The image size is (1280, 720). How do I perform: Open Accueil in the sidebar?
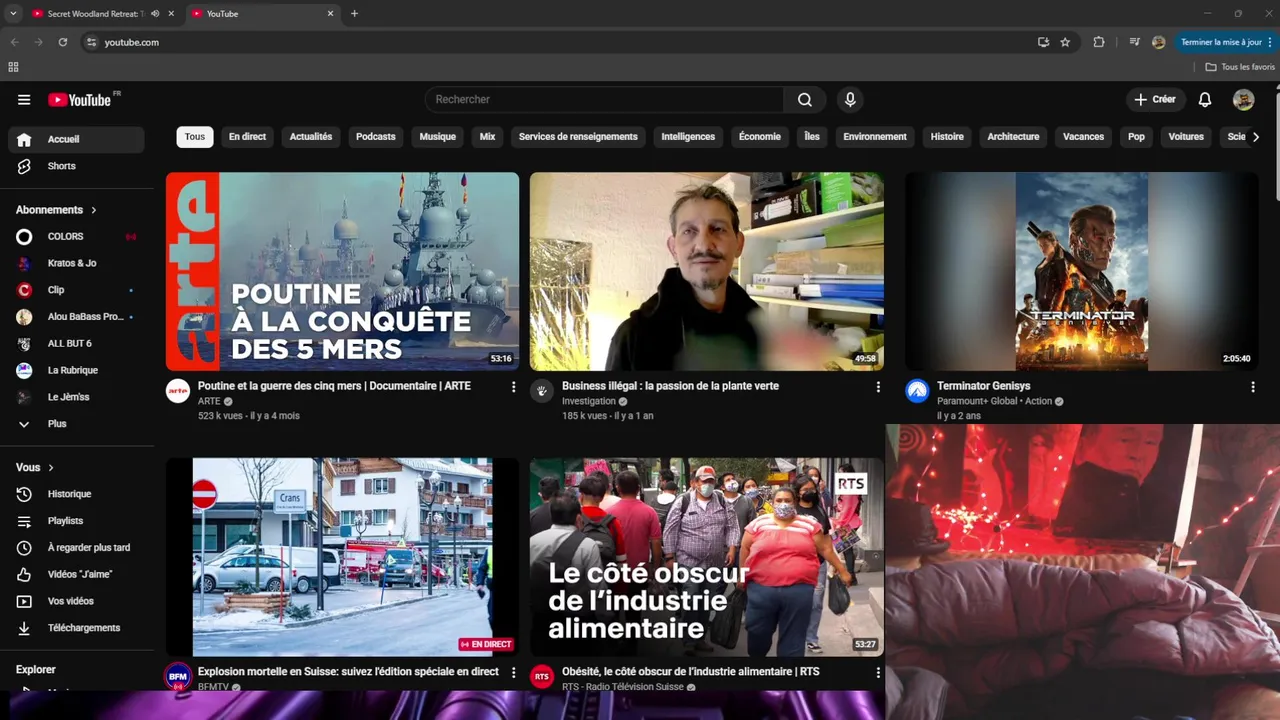click(76, 139)
